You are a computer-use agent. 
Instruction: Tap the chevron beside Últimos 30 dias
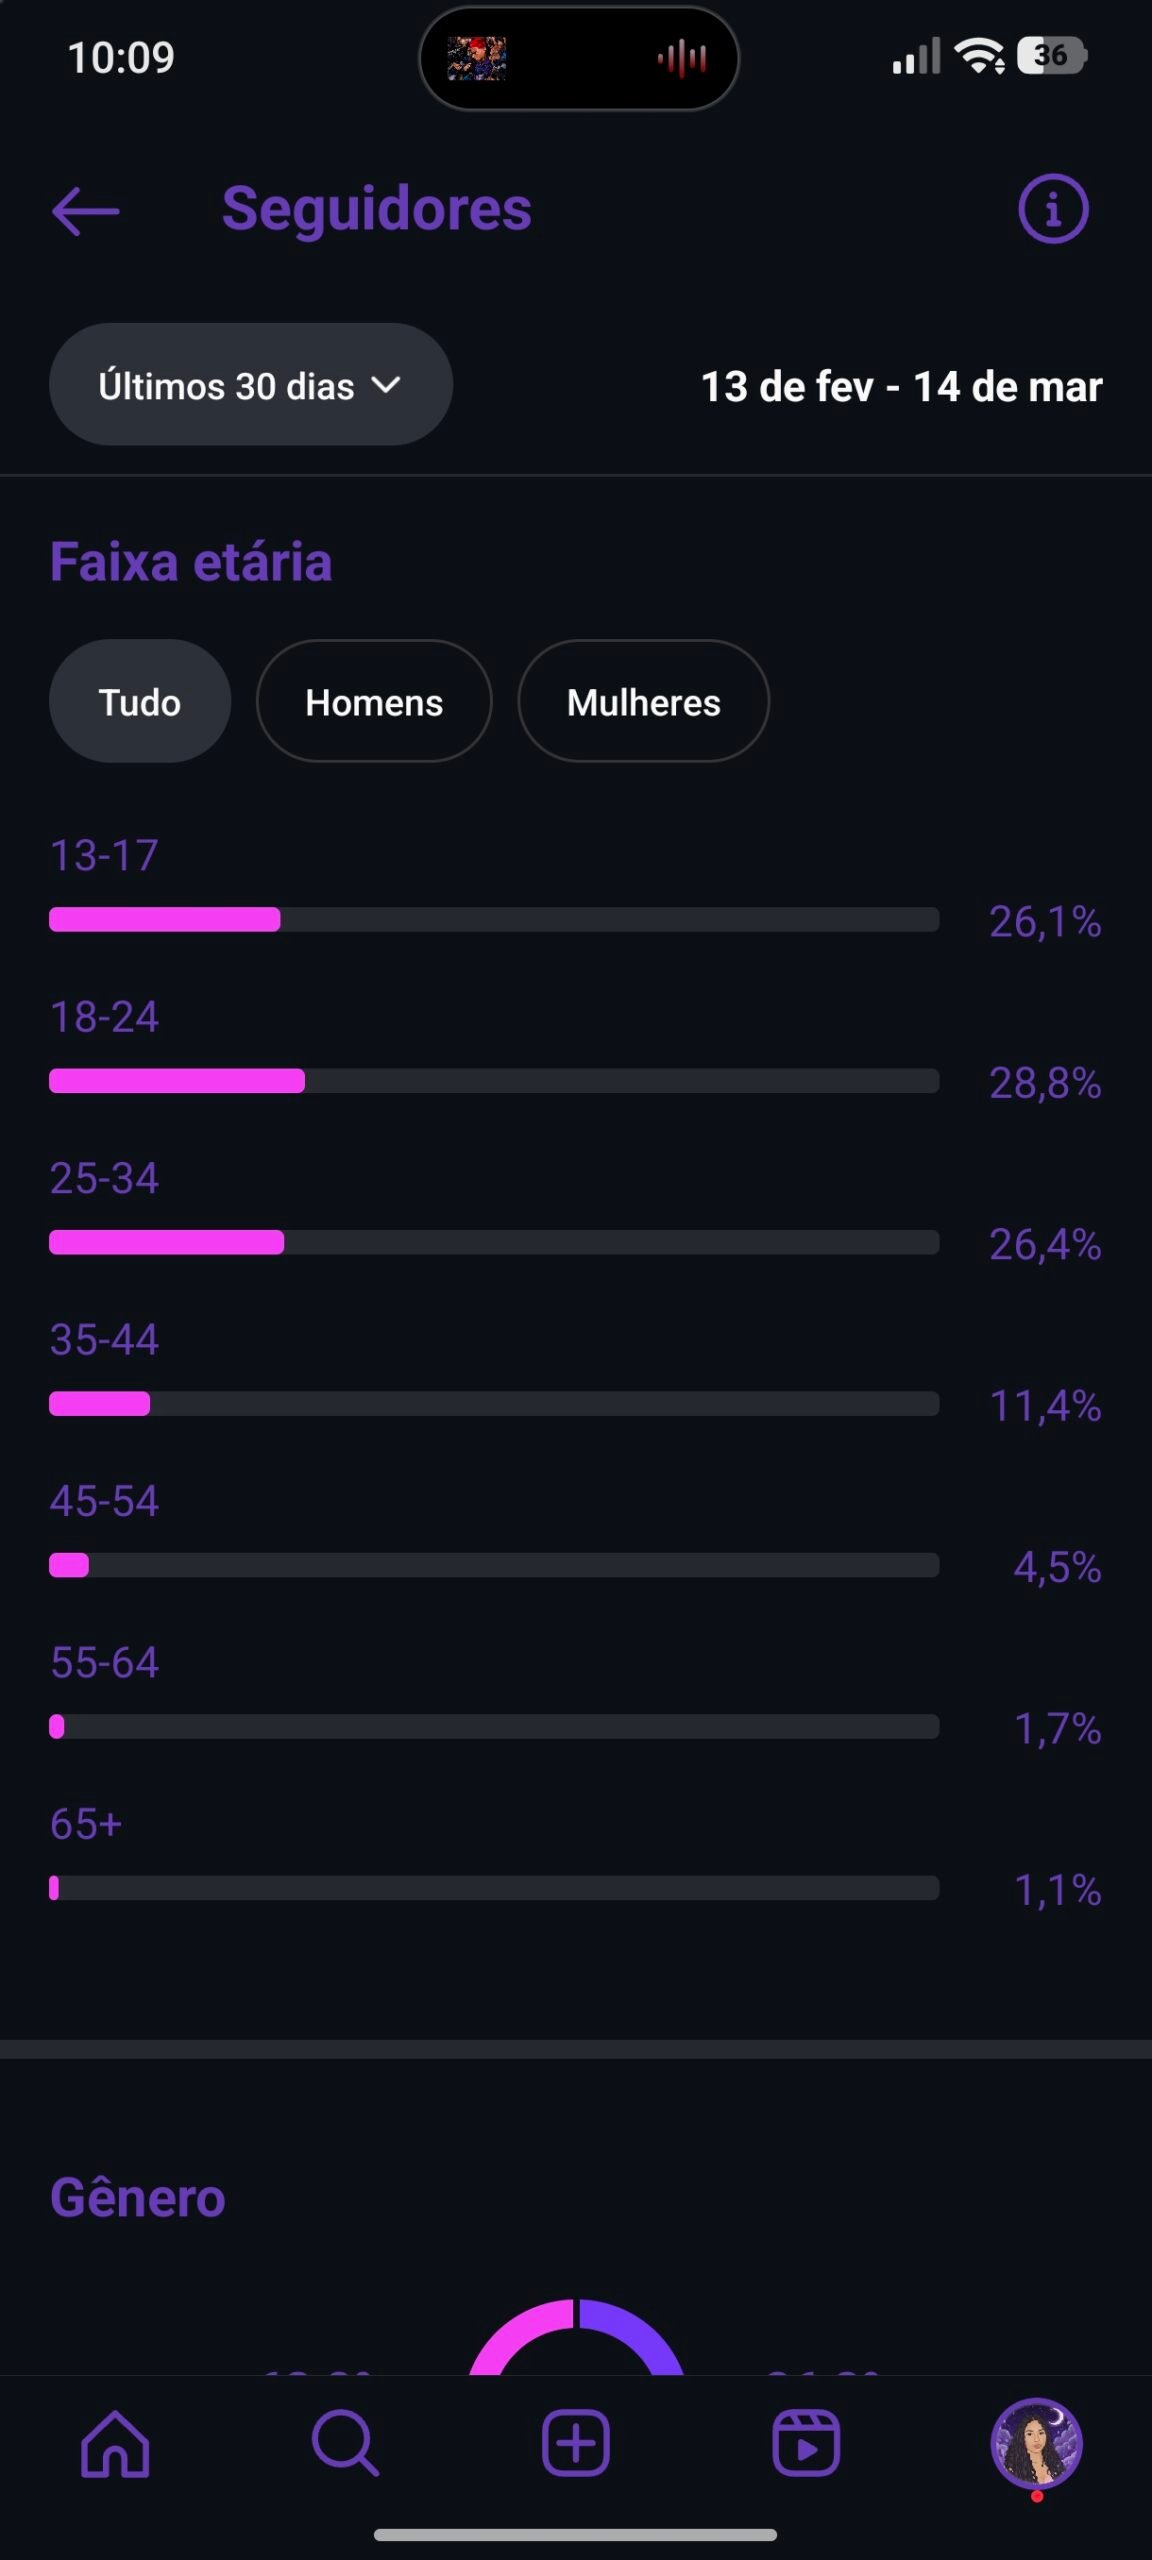coord(386,385)
